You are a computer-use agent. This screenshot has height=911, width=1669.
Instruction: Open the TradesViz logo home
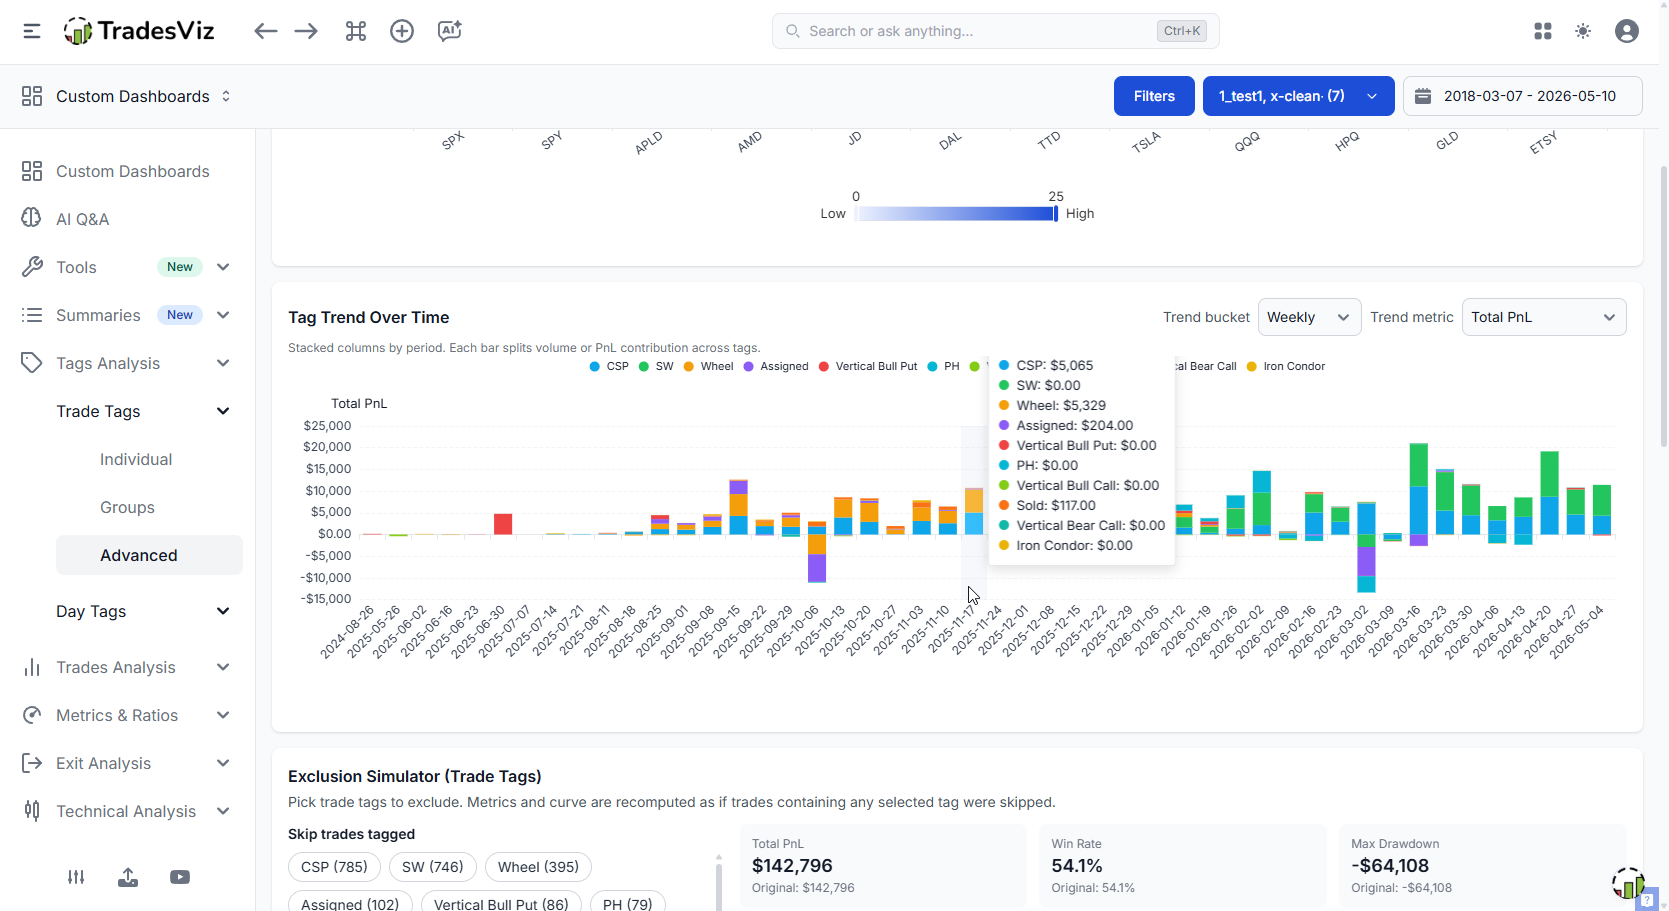pos(139,31)
